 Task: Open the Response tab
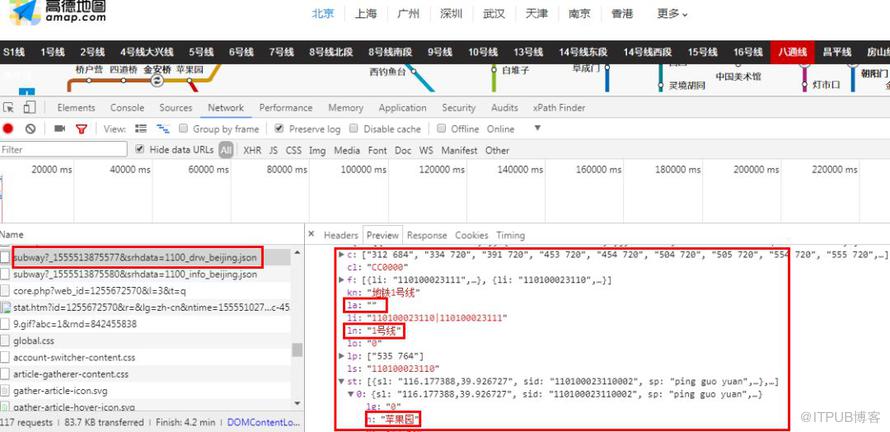427,235
